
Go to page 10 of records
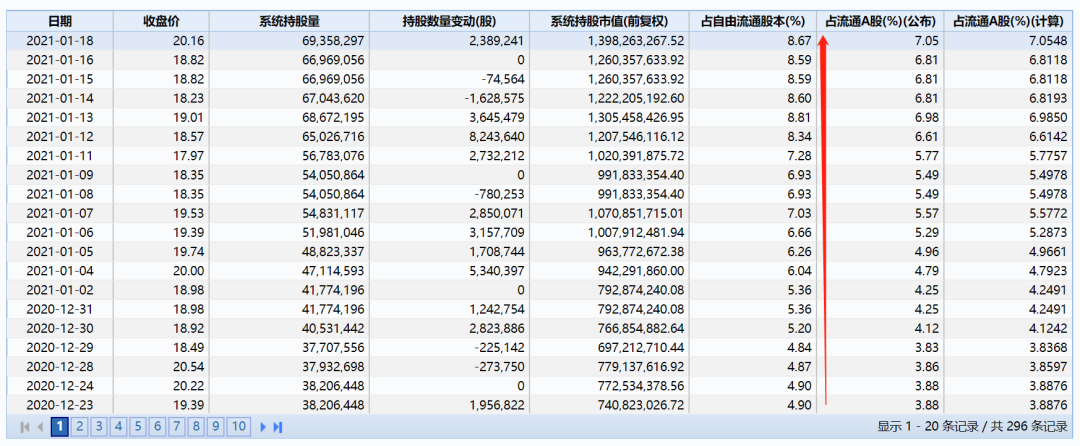pyautogui.click(x=238, y=427)
